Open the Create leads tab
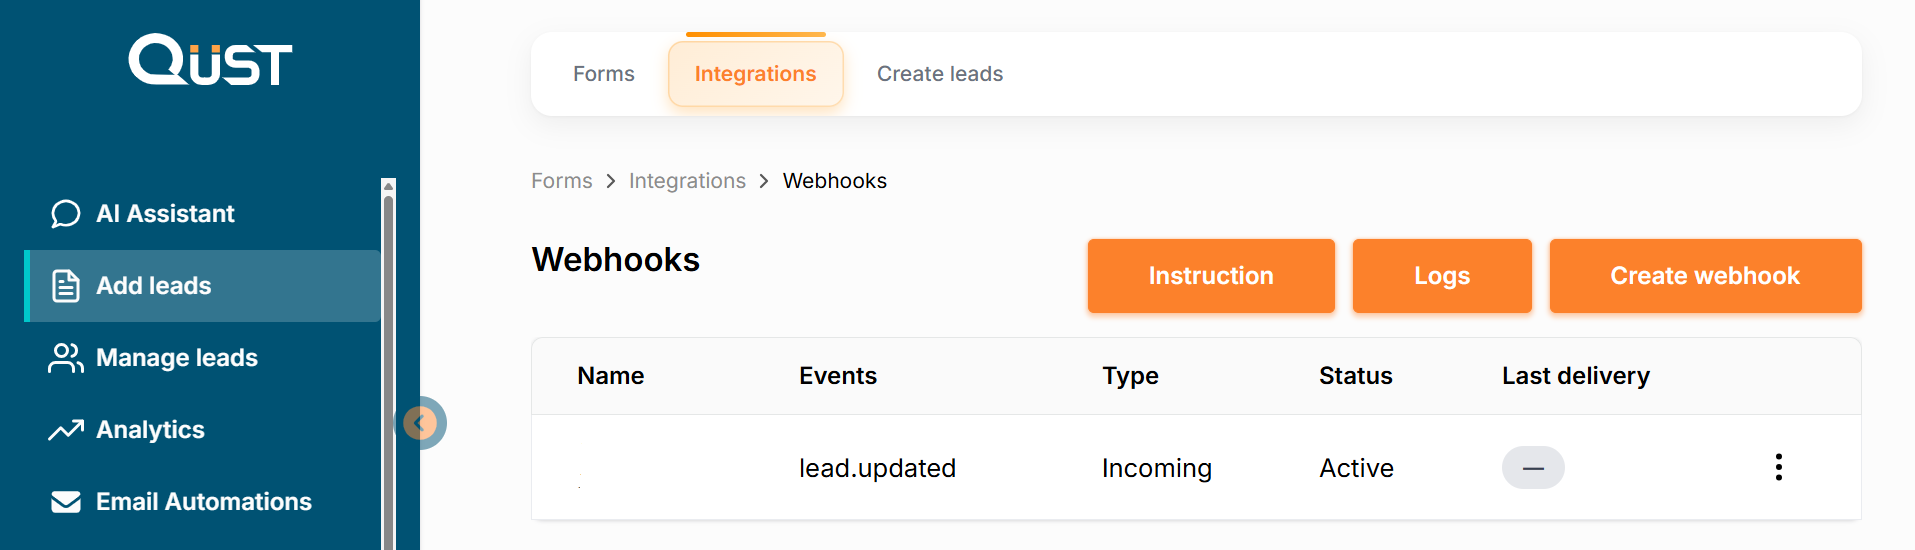Viewport: 1915px width, 550px height. tap(939, 74)
